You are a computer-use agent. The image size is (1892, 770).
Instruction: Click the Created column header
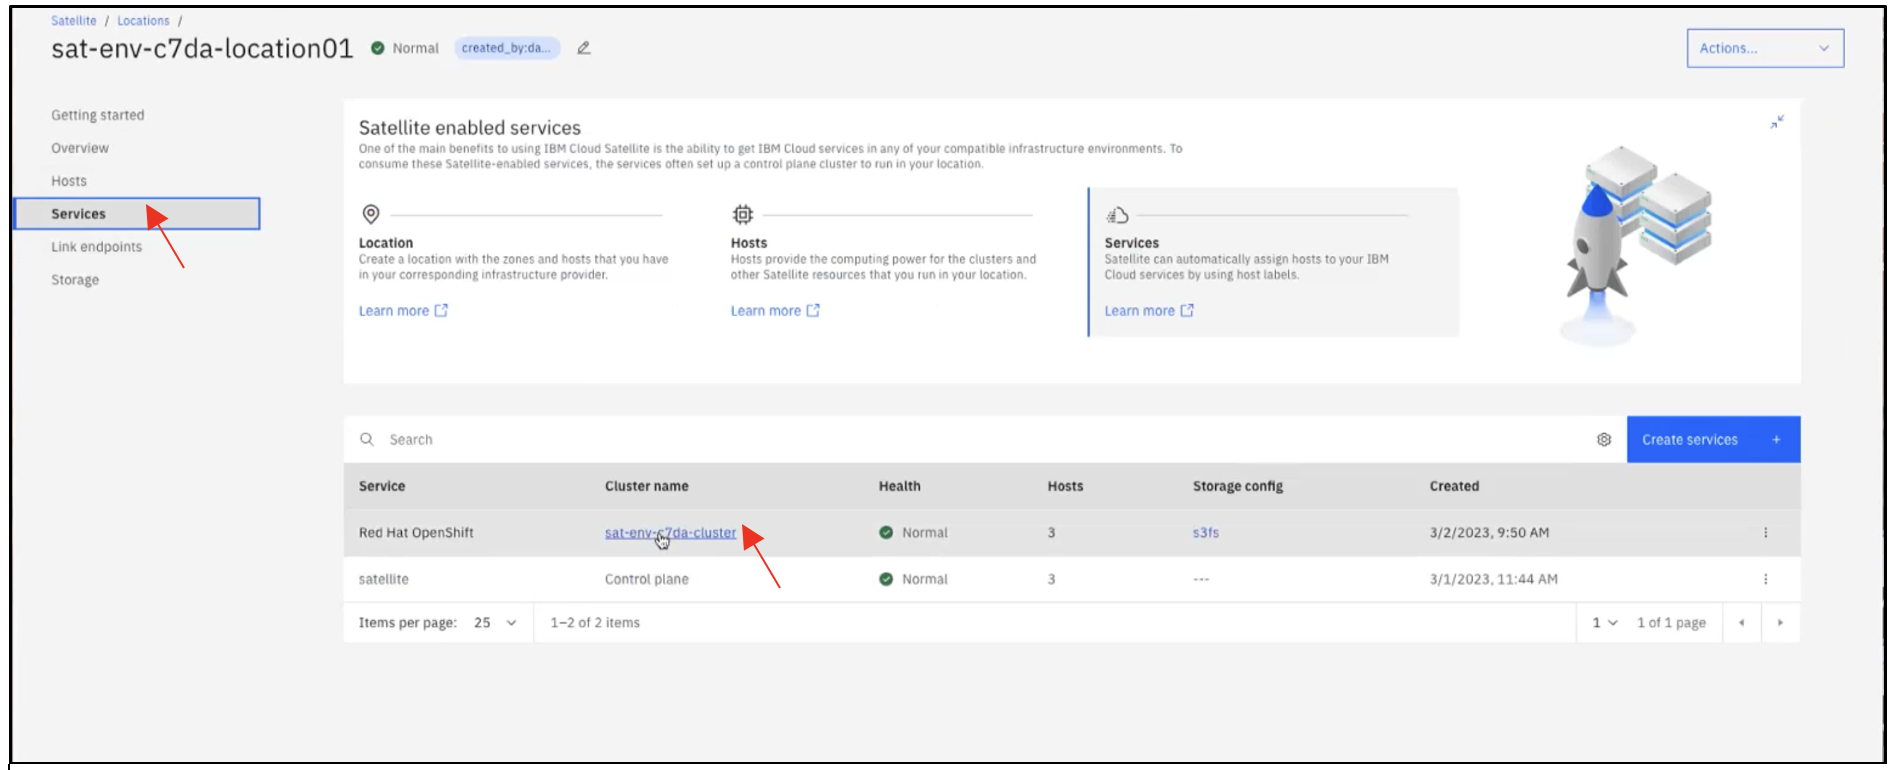tap(1454, 486)
